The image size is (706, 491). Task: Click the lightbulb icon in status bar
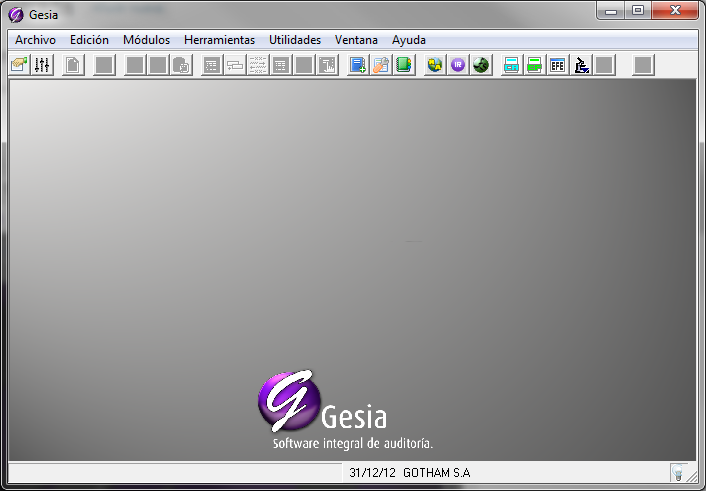(678, 473)
